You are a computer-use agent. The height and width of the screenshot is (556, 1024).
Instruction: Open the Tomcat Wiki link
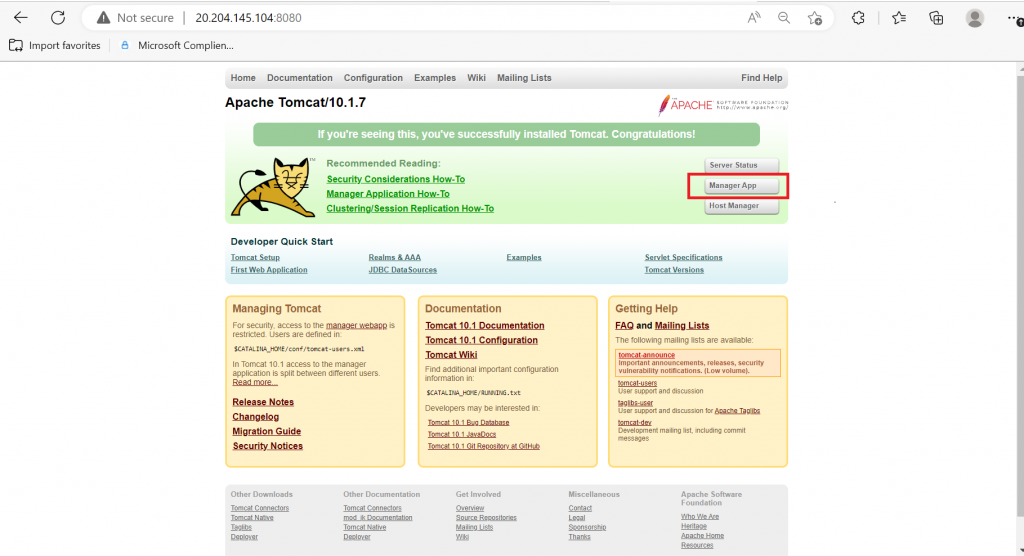[451, 355]
